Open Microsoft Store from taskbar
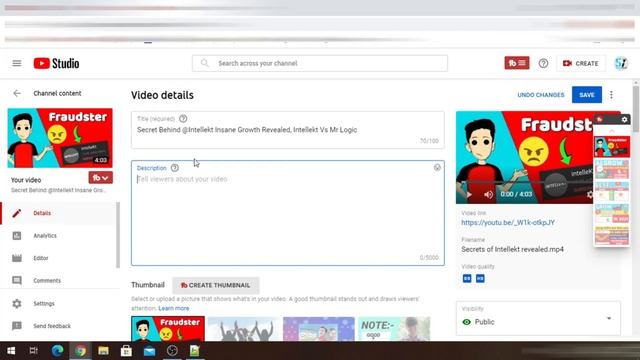 click(126, 351)
